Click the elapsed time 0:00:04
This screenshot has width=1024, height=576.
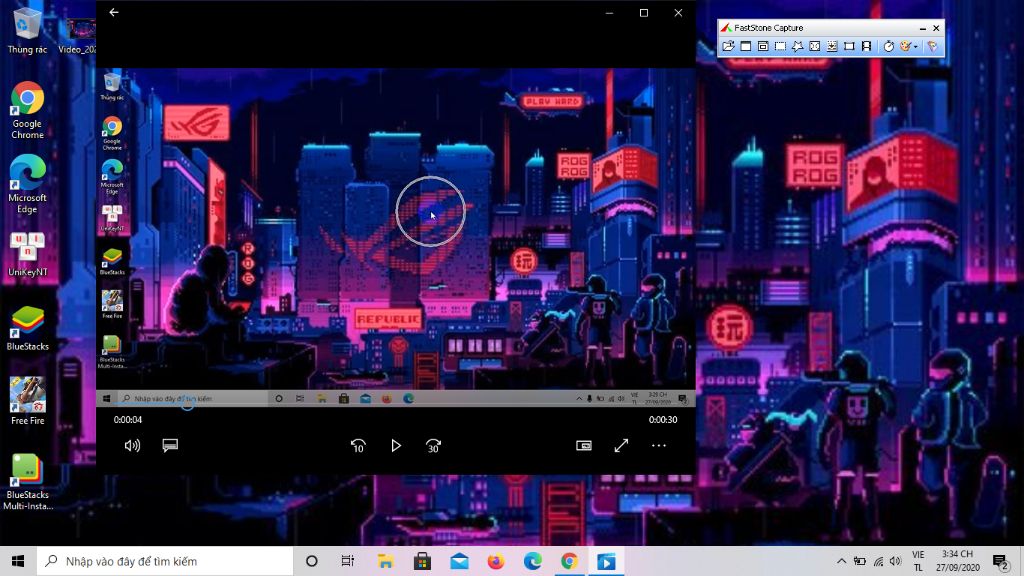127,420
